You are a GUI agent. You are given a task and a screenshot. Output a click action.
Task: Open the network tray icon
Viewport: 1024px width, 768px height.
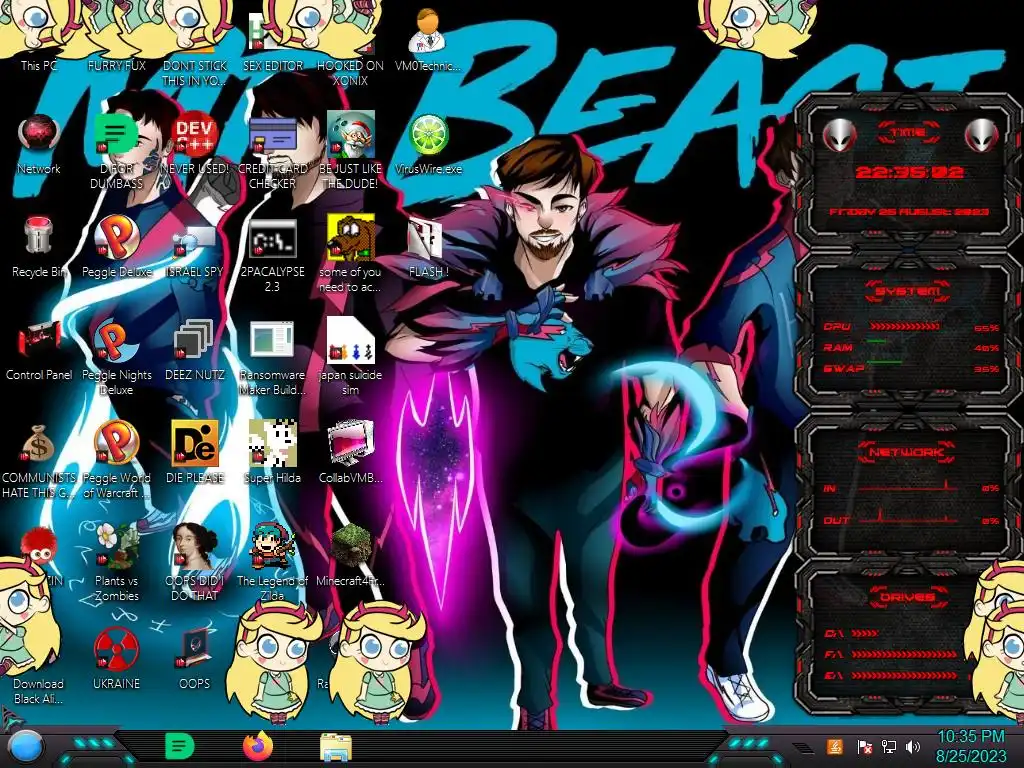click(x=889, y=746)
